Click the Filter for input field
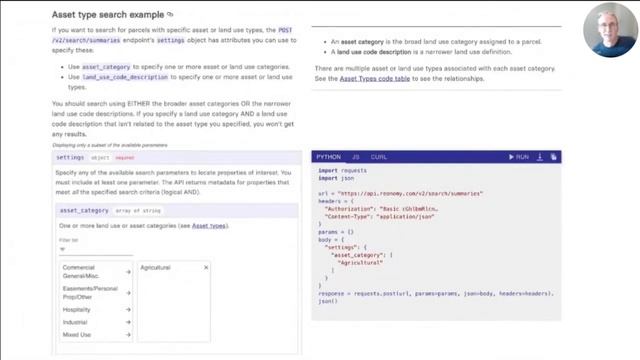This screenshot has height=360, width=640. [96, 249]
